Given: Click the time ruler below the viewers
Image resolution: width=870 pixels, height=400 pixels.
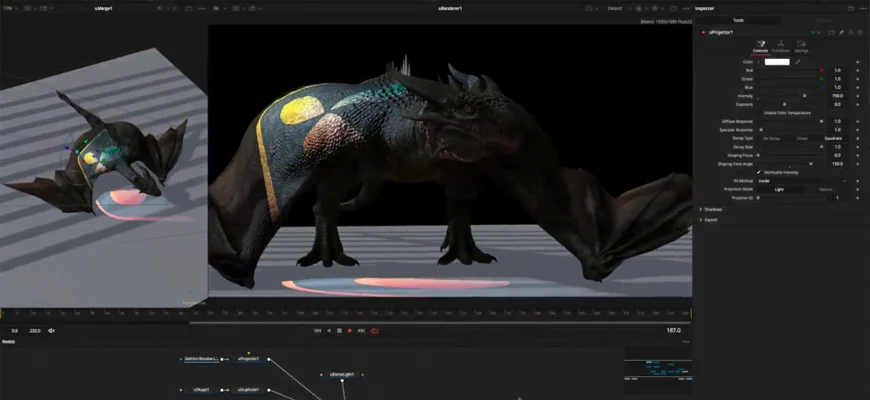Looking at the screenshot, I should pyautogui.click(x=346, y=314).
